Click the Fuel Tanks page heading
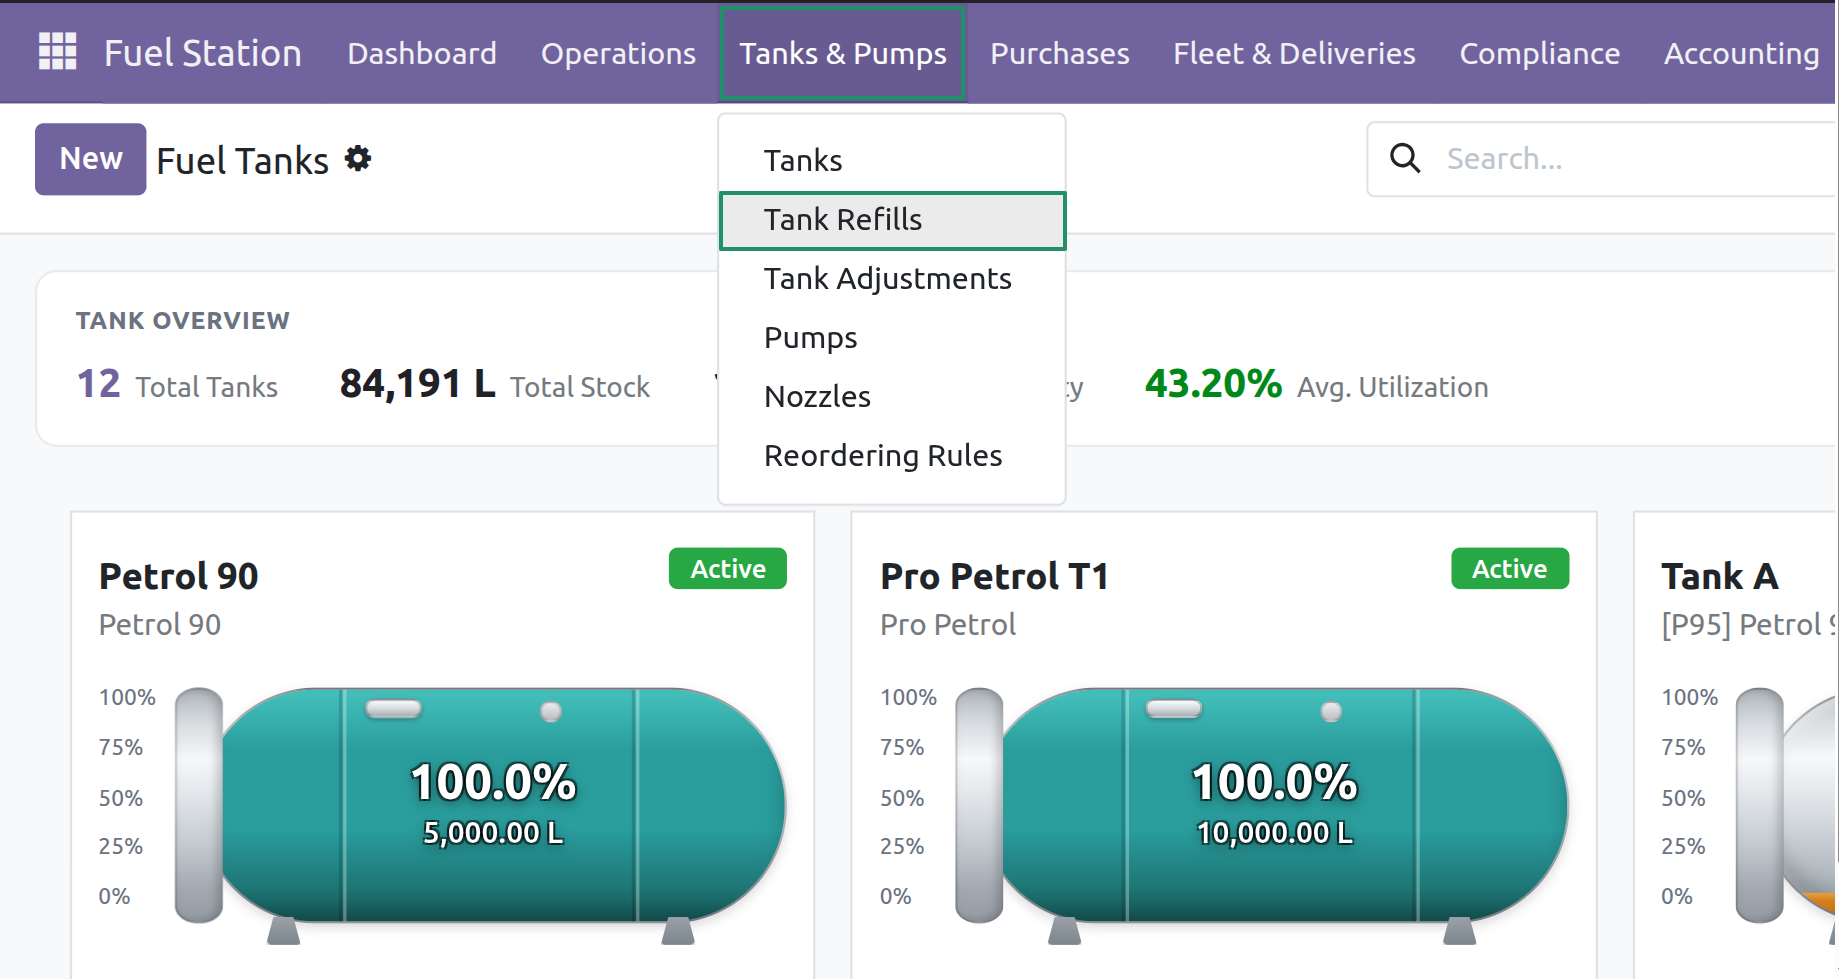The height and width of the screenshot is (979, 1839). tap(243, 161)
